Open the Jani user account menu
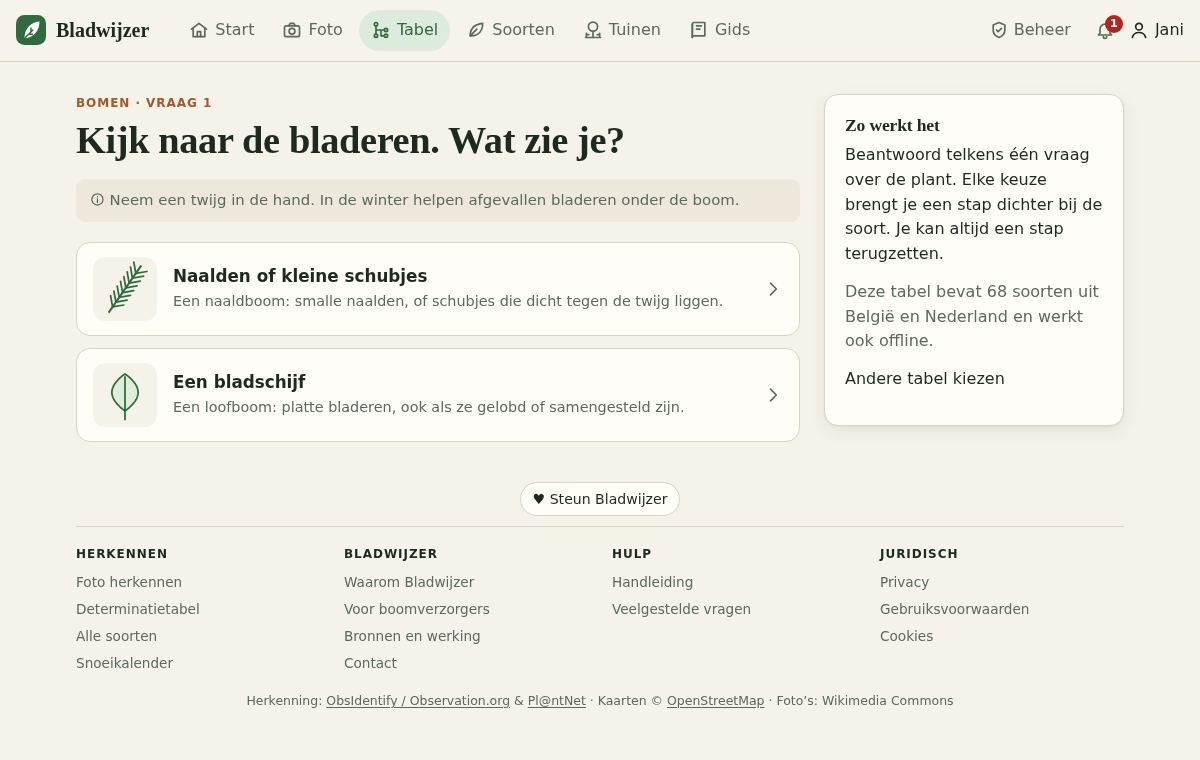Screen dimensions: 1200x760 click(x=1157, y=30)
